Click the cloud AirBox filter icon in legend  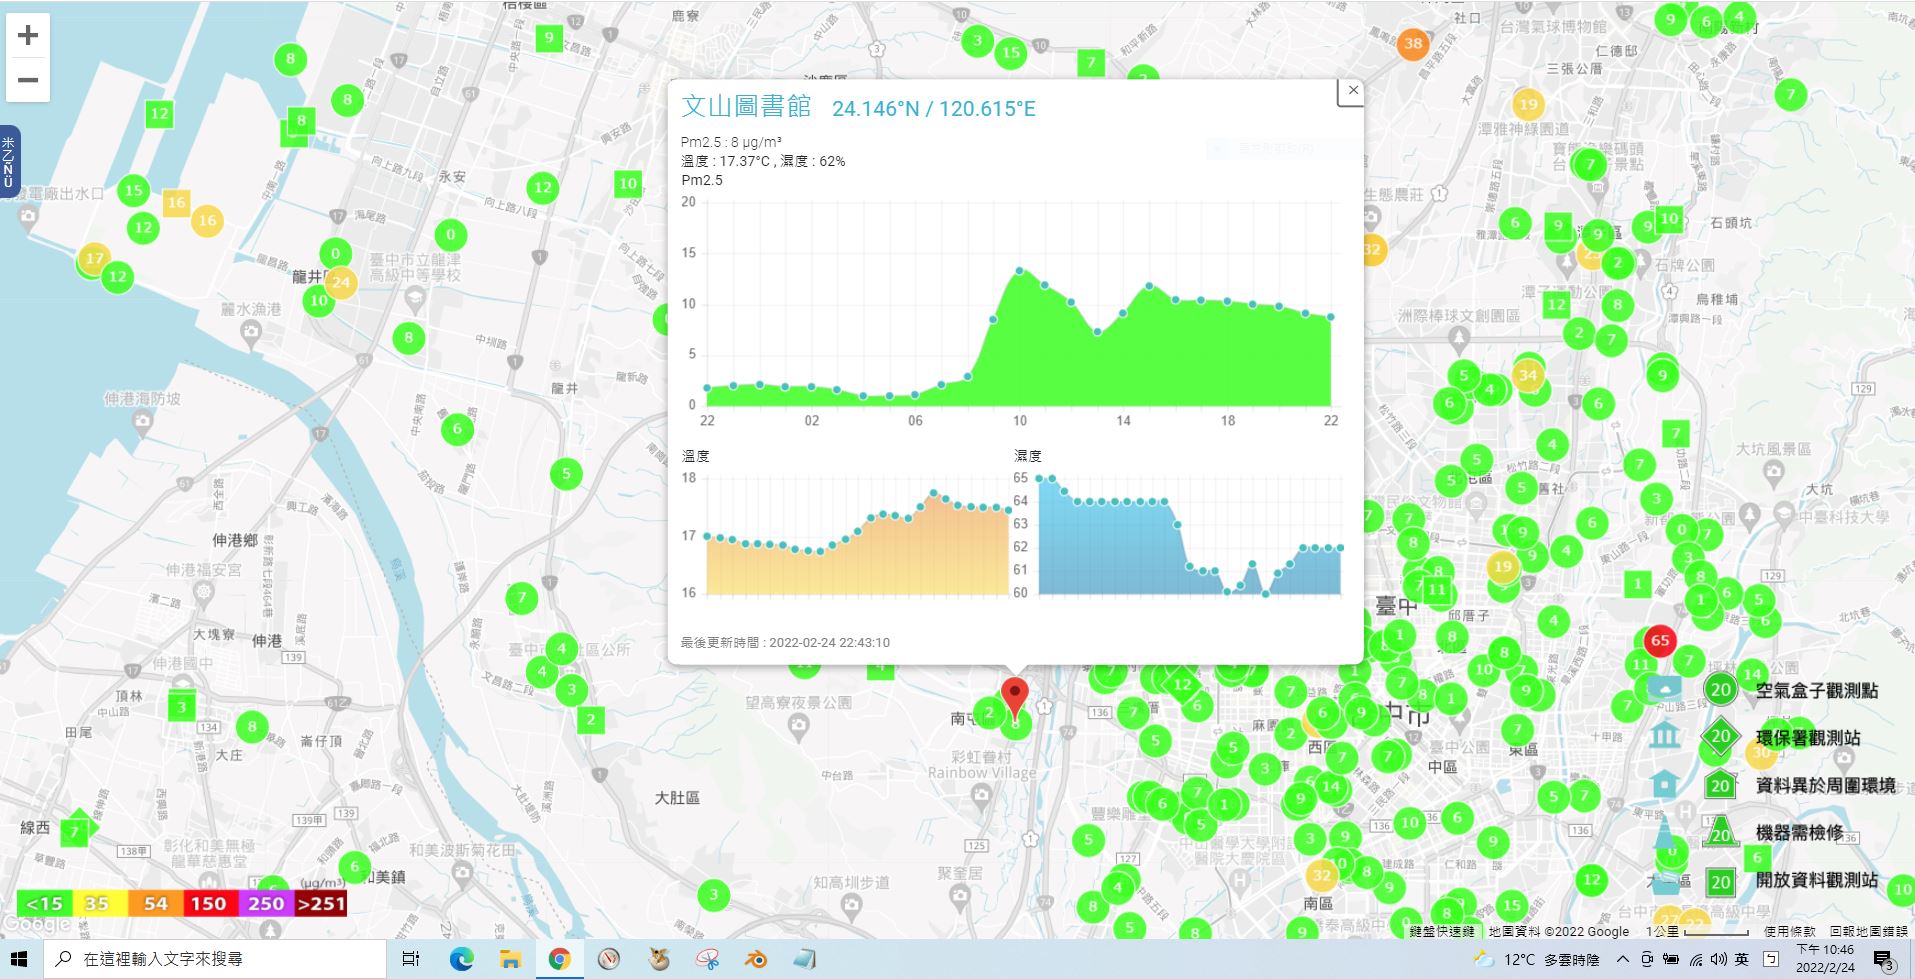tap(1665, 688)
